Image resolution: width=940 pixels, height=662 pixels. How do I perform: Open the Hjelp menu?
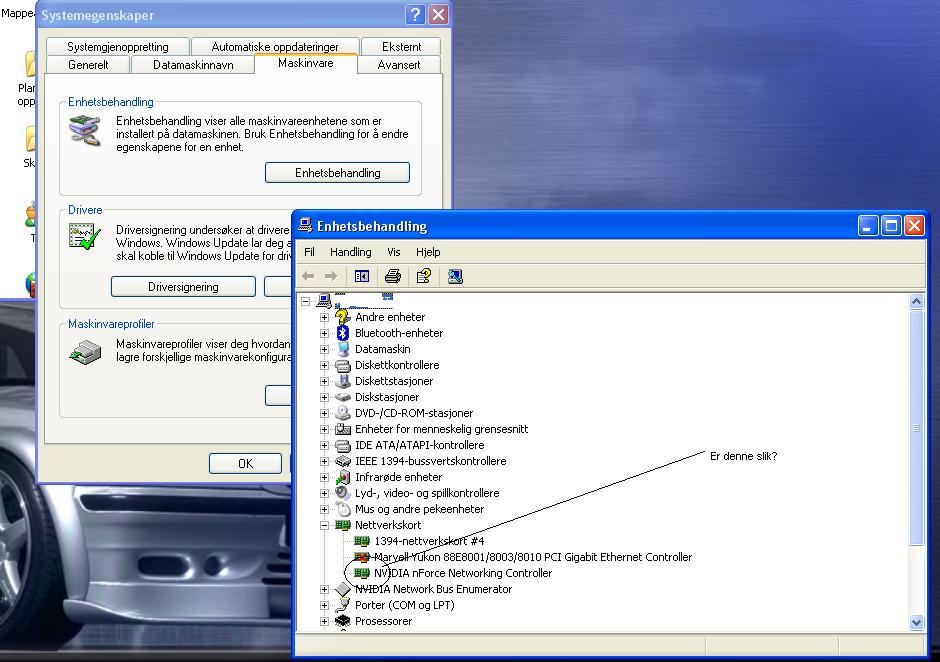click(428, 252)
